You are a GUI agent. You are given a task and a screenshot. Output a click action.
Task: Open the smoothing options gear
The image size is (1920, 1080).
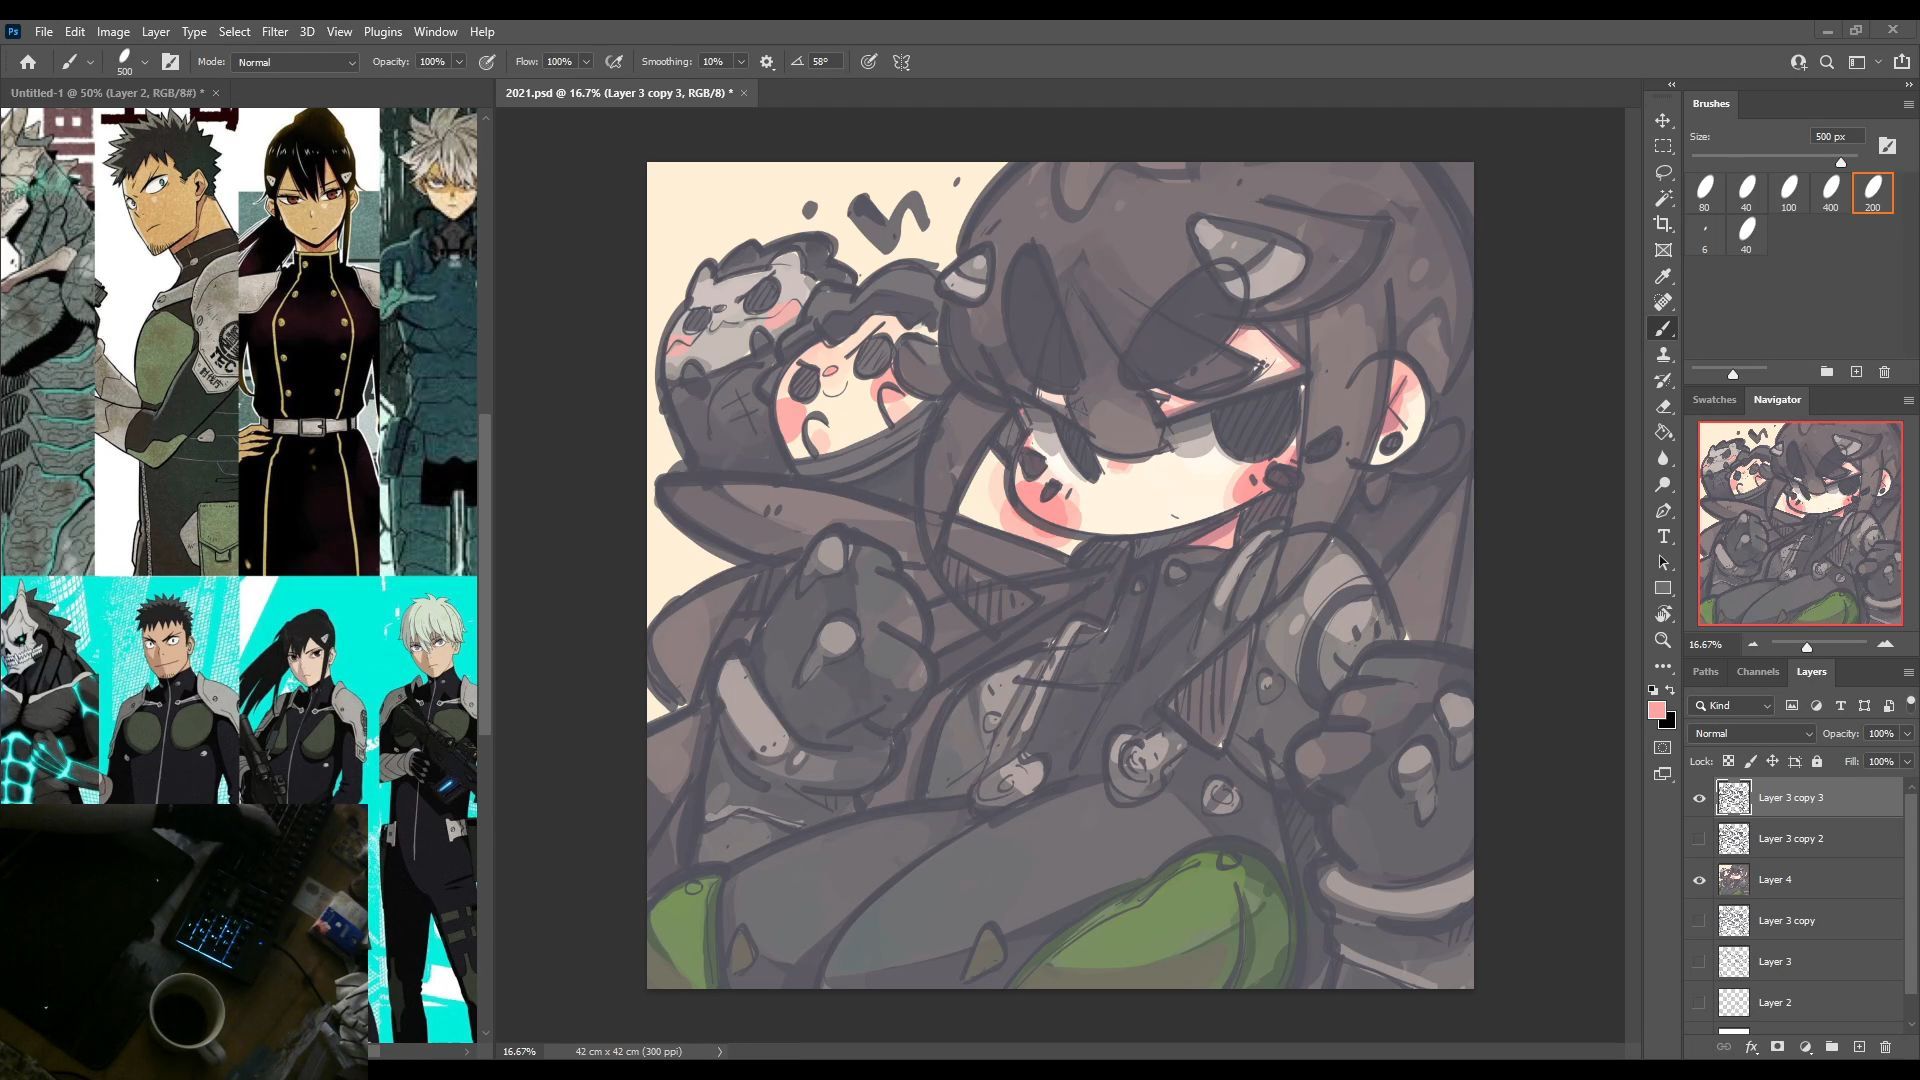pyautogui.click(x=767, y=62)
